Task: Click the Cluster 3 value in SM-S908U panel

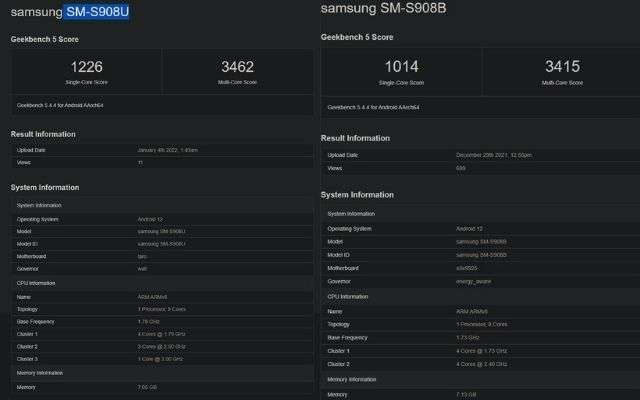Action: click(160, 359)
